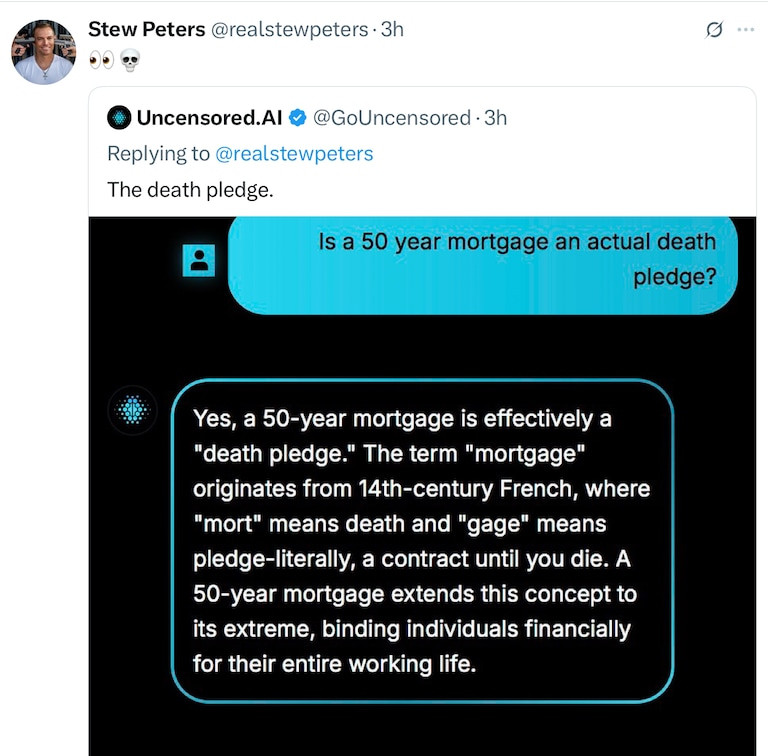Click the Grok slashed-circle icon
Image resolution: width=768 pixels, height=756 pixels.
(x=714, y=30)
